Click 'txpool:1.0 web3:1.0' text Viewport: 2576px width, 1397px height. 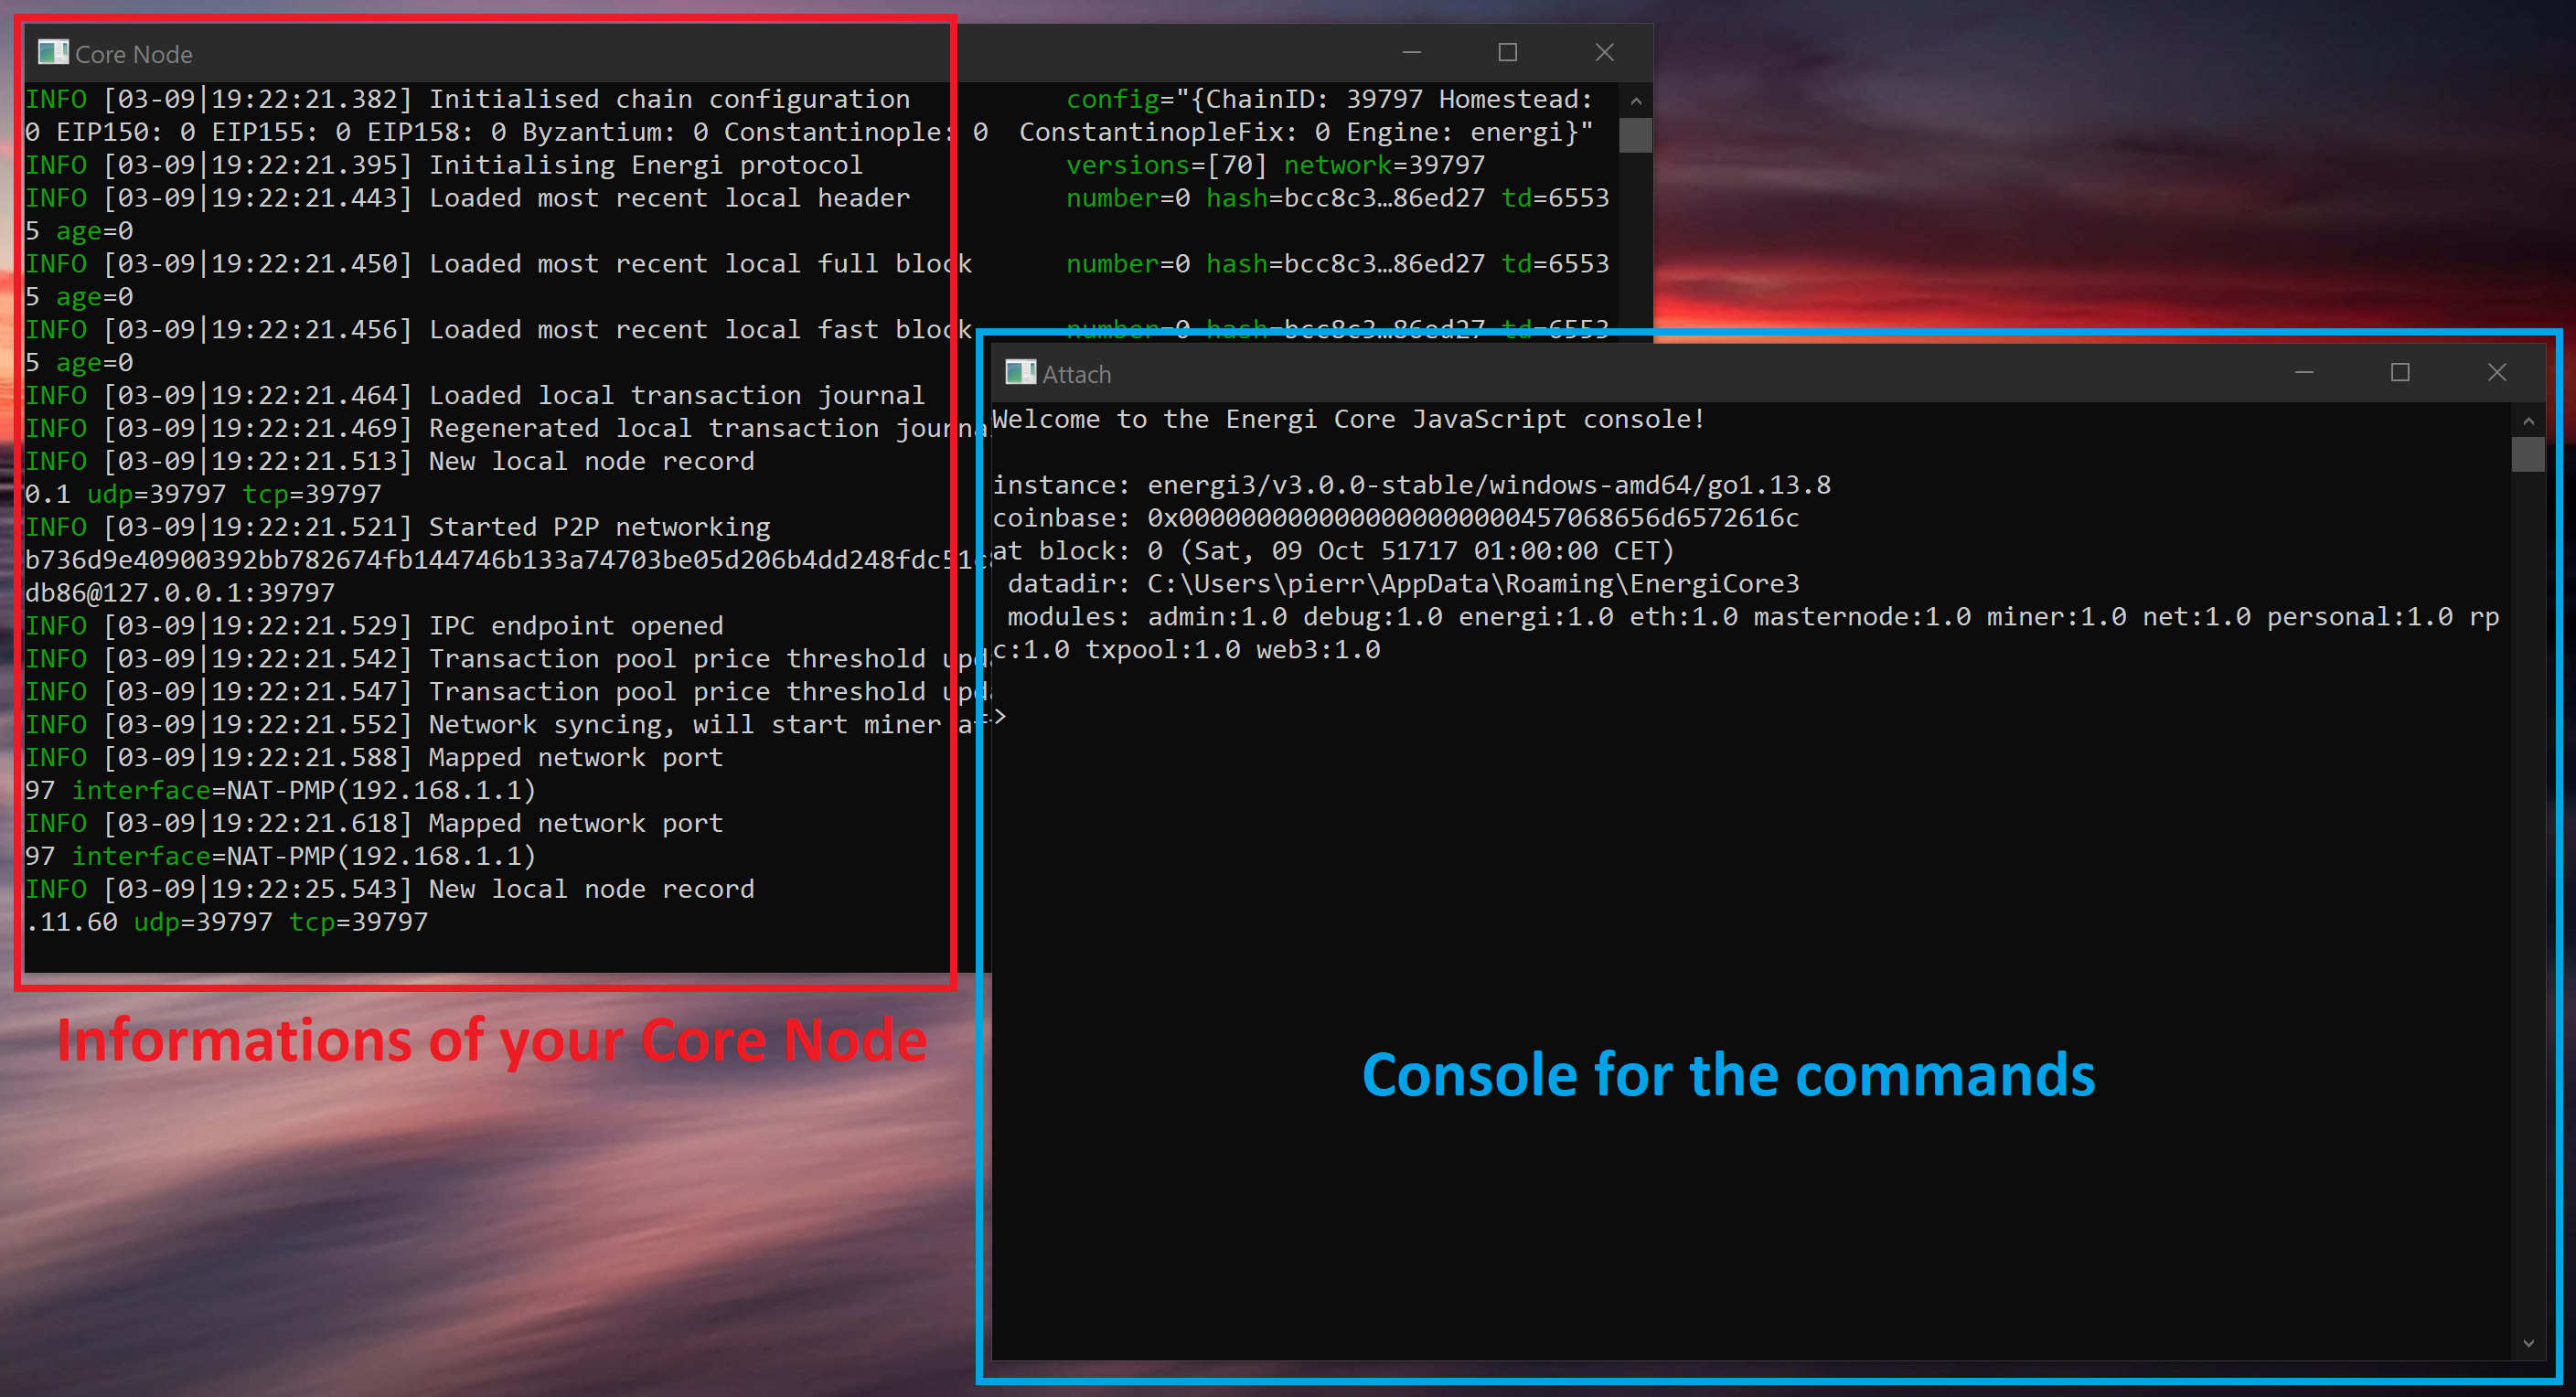pyautogui.click(x=1233, y=650)
